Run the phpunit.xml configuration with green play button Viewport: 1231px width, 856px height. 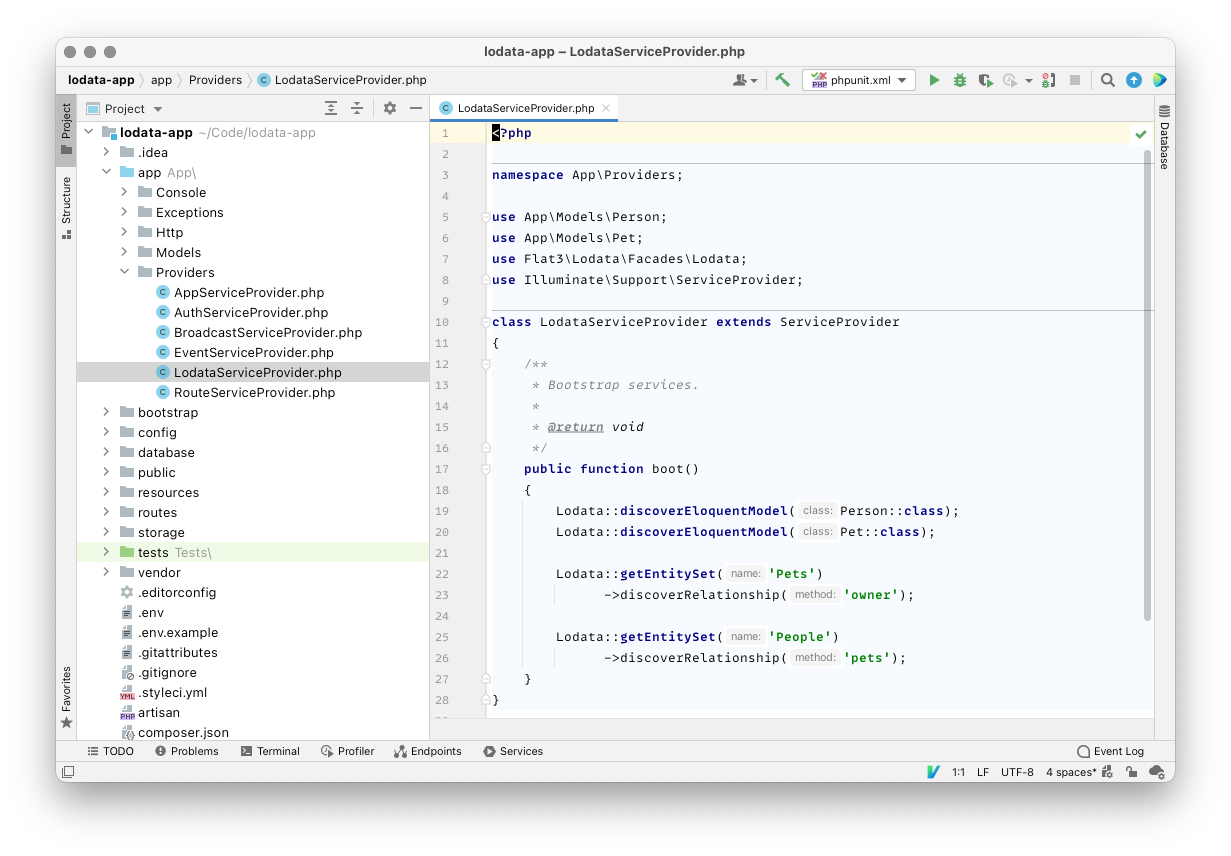(x=934, y=80)
